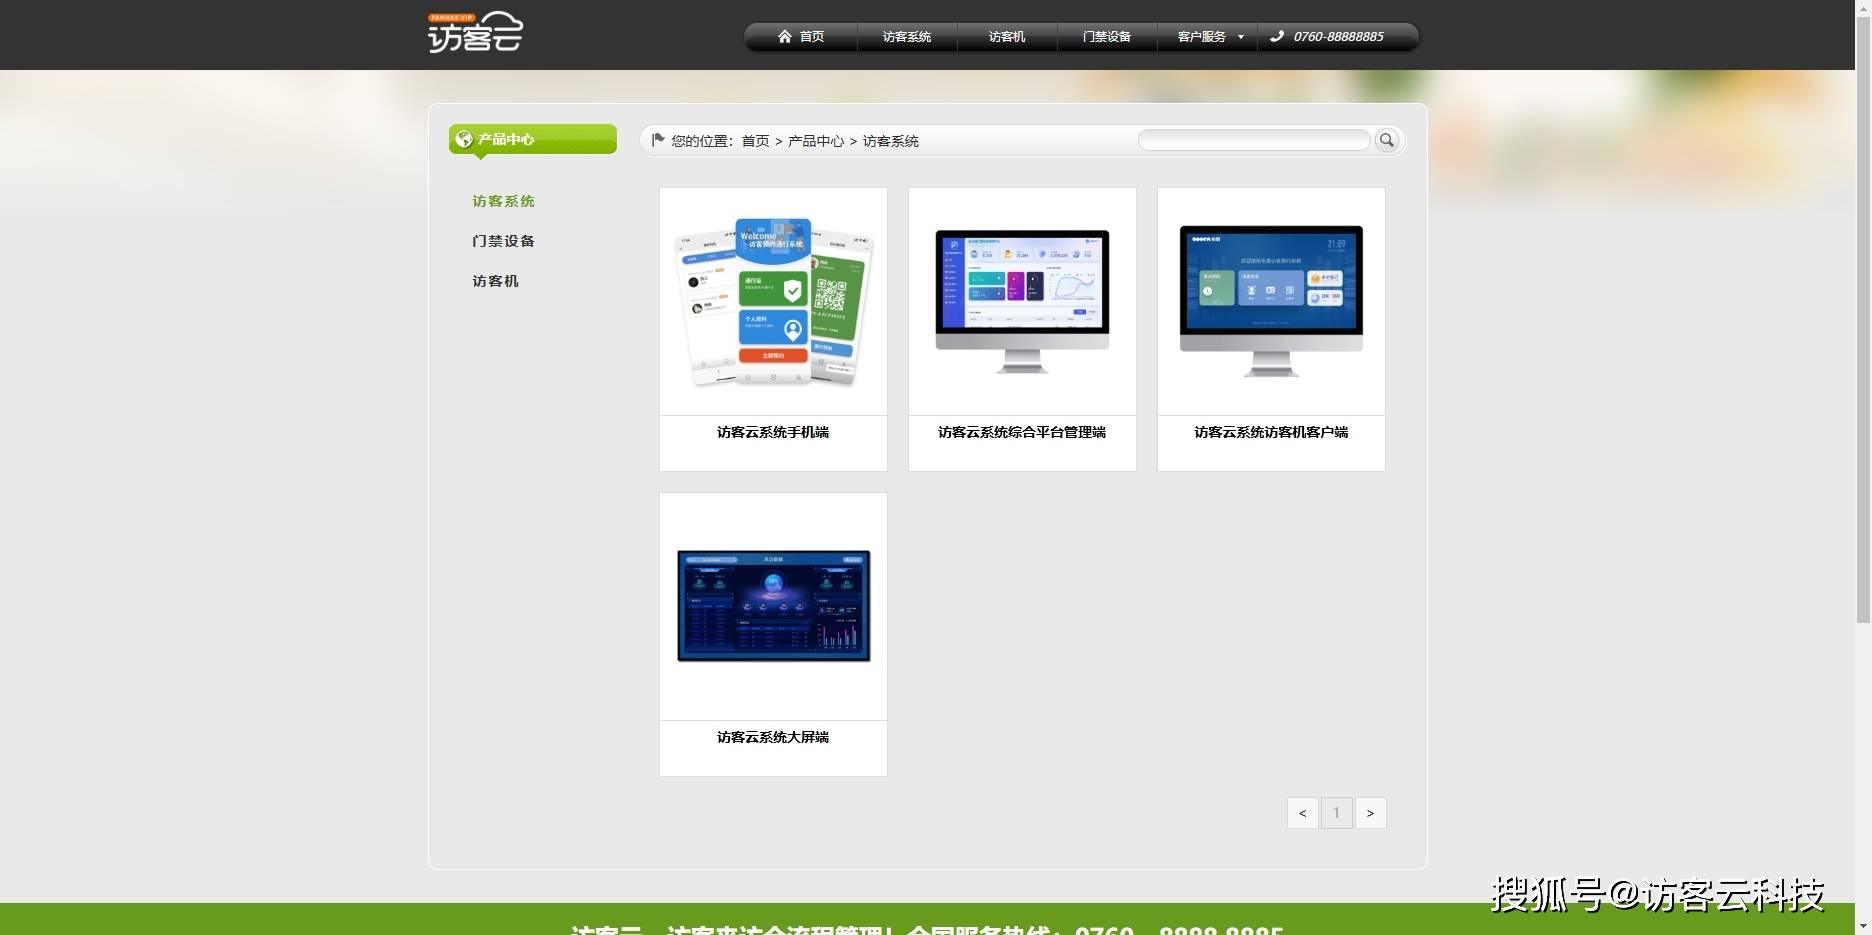Click the magnifier search icon button
This screenshot has height=935, width=1872.
tap(1386, 141)
